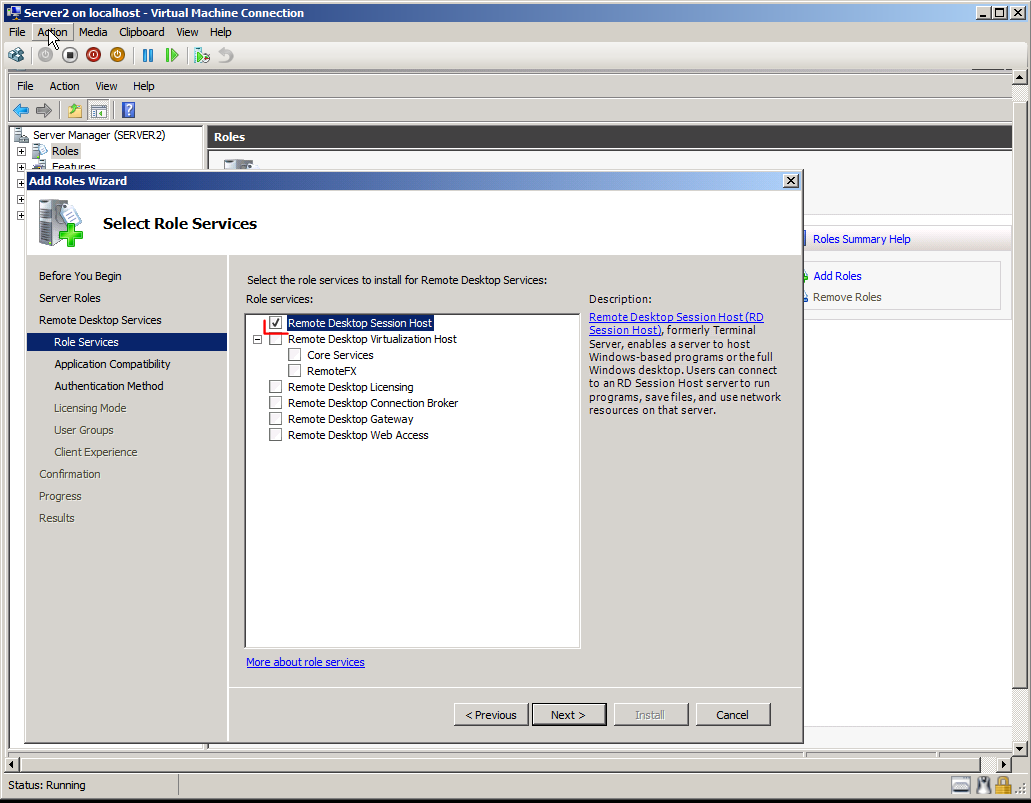This screenshot has width=1031, height=803.
Task: Click the Remove Roles link
Action: 847,297
